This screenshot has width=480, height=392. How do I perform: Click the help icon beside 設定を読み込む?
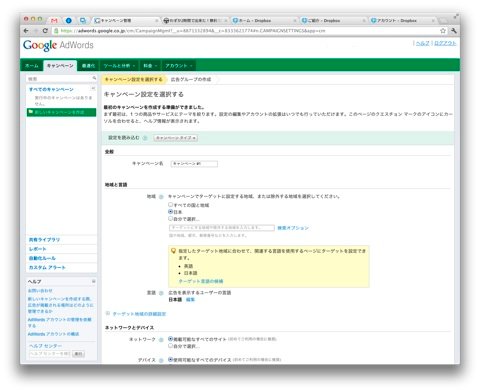[145, 138]
